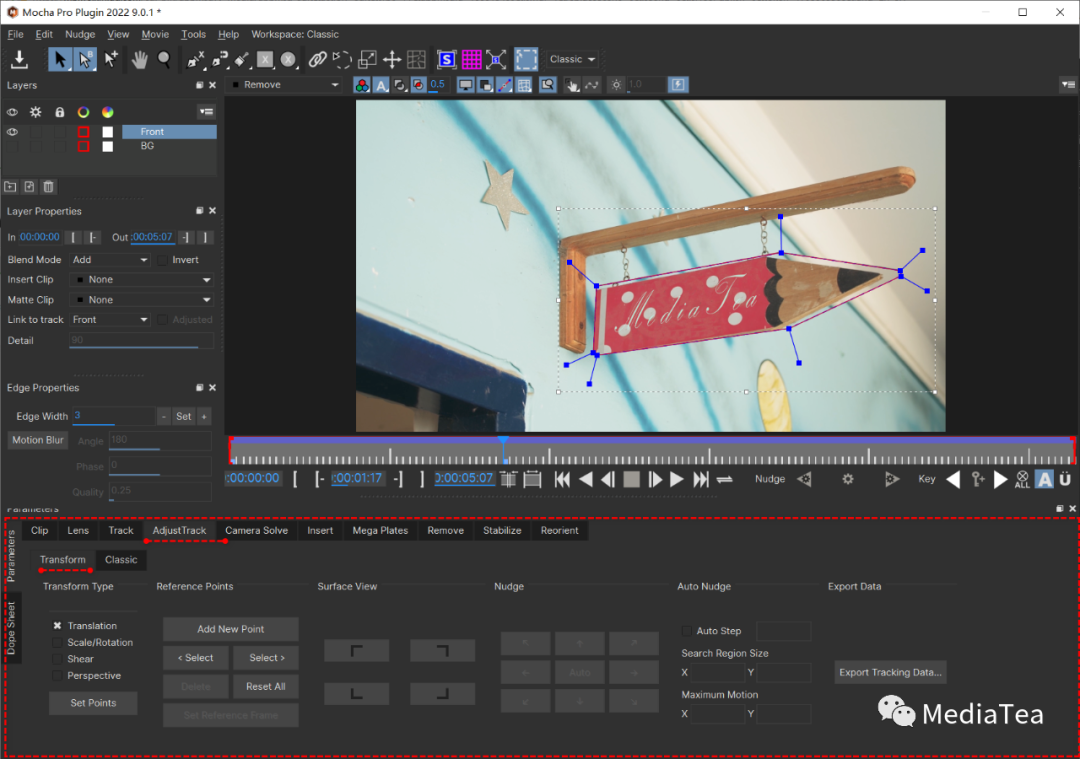Toggle the blue Surface S icon

click(446, 59)
